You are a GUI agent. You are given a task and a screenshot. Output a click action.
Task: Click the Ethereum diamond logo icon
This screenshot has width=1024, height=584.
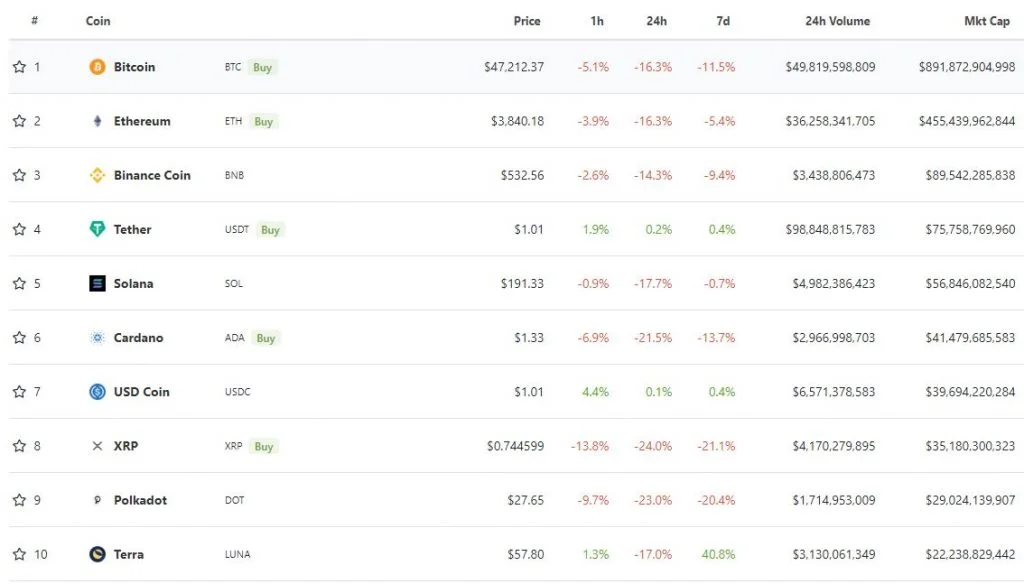97,121
